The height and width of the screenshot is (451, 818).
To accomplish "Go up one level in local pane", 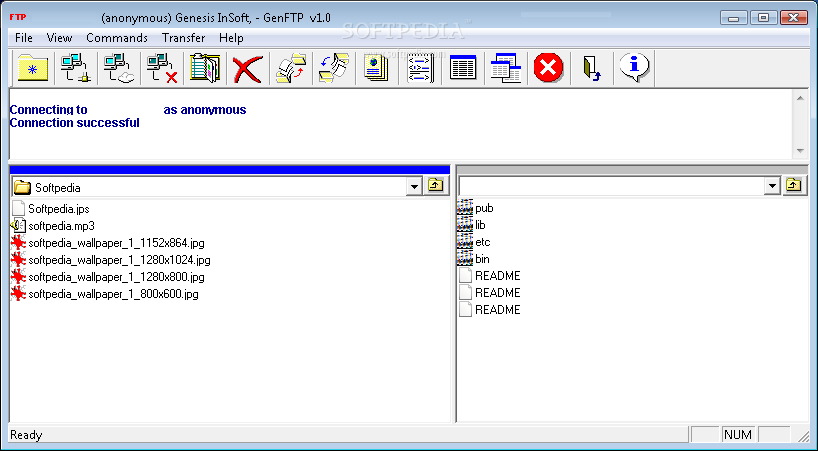I will click(436, 185).
